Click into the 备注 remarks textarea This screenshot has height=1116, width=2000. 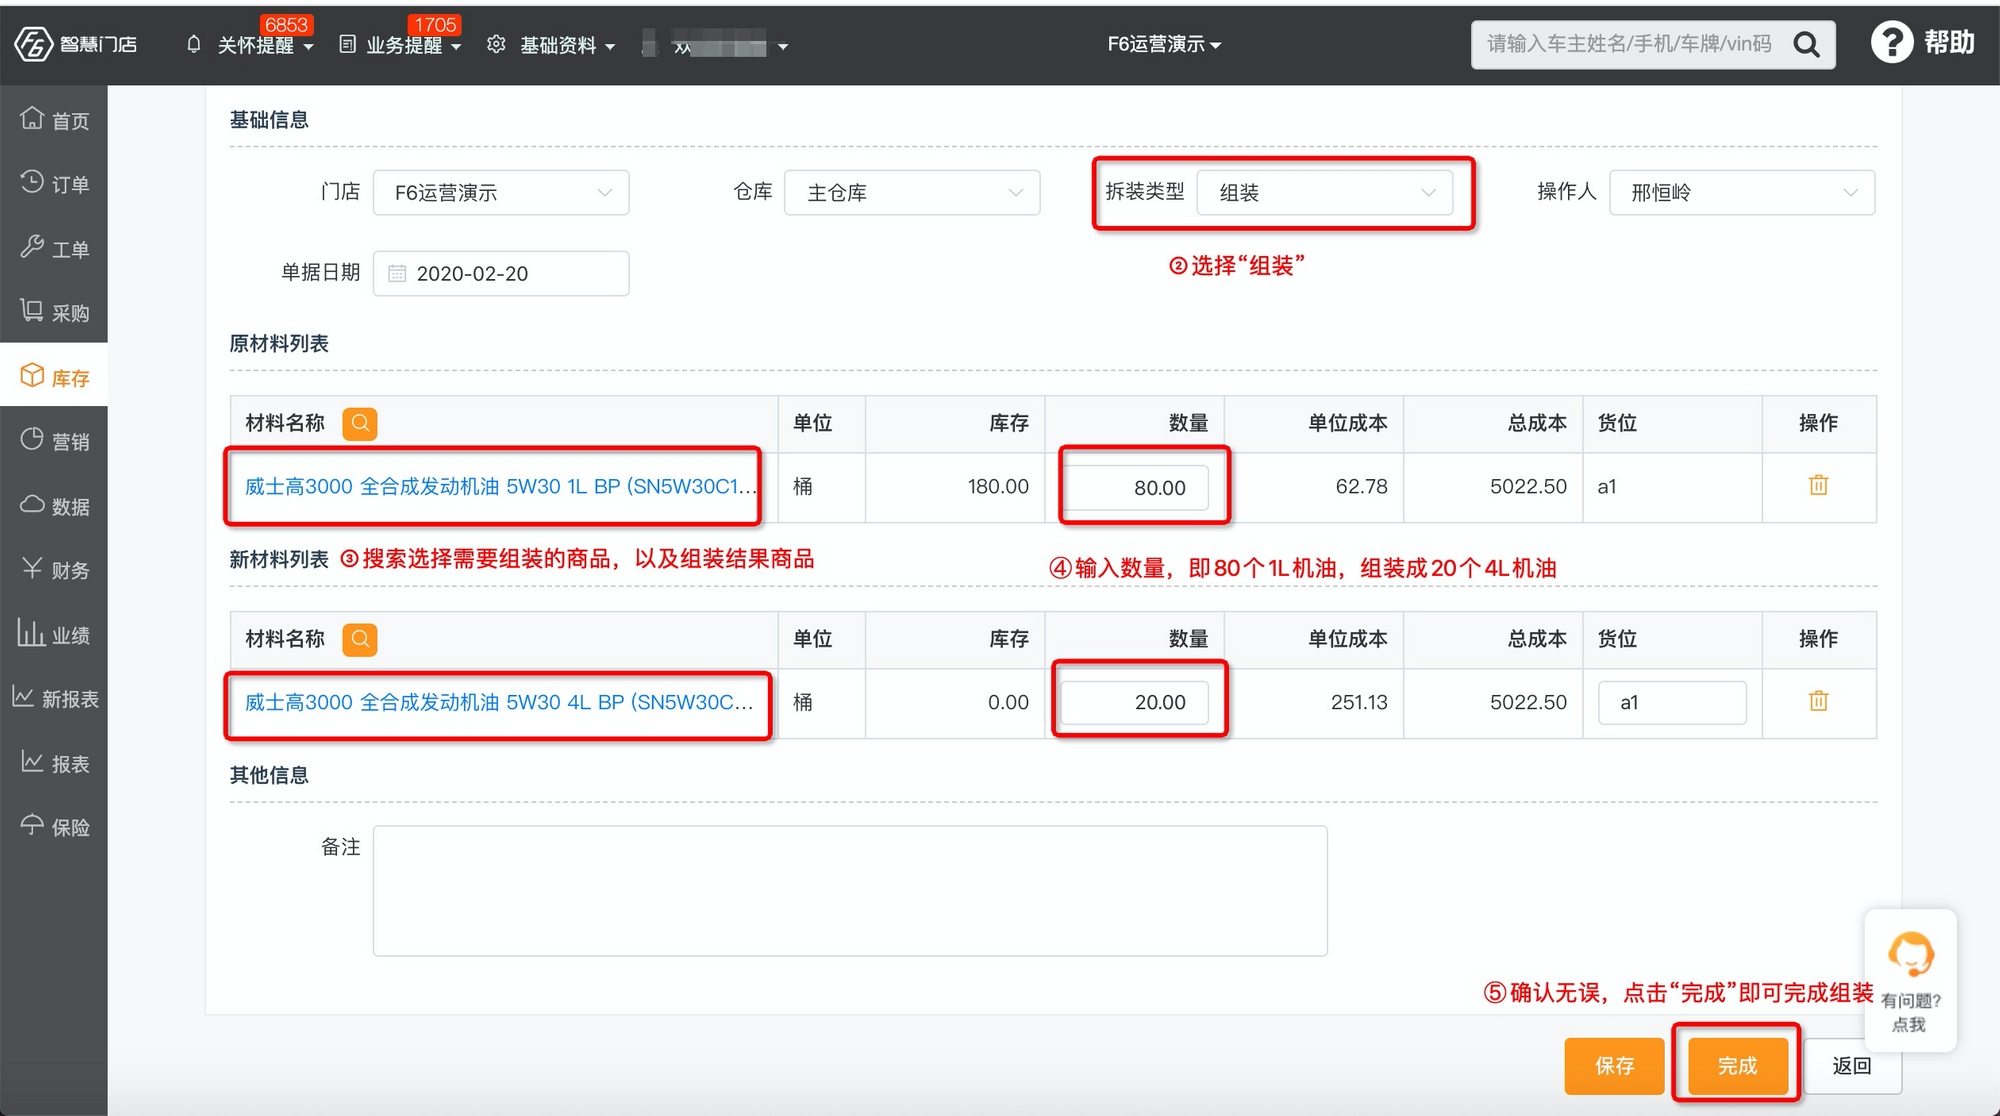pos(850,890)
